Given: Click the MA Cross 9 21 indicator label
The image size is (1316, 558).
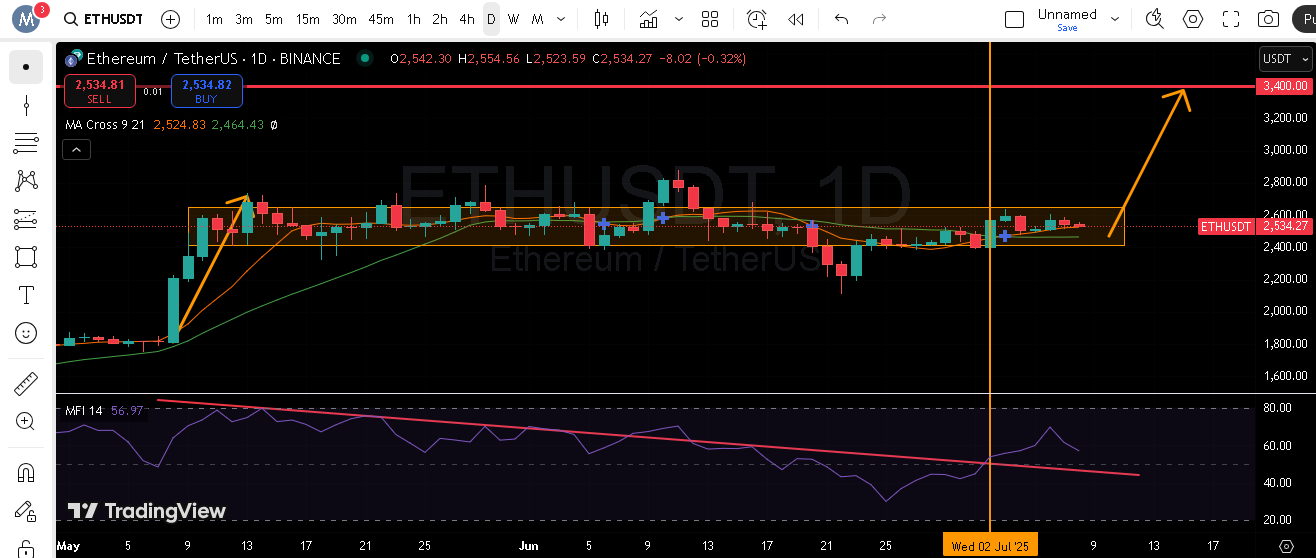Looking at the screenshot, I should point(106,125).
